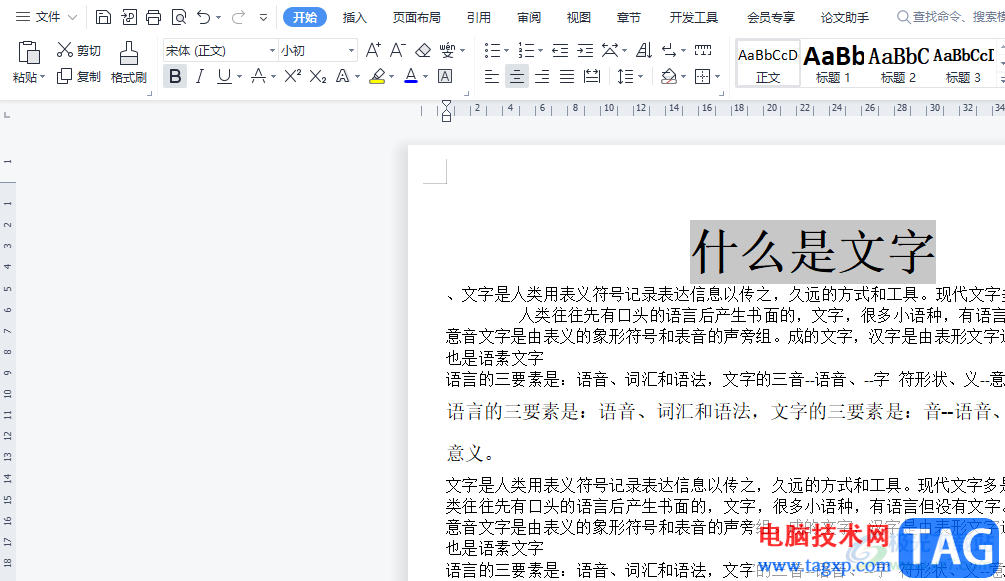Clear formatting with eraser icon

[423, 50]
